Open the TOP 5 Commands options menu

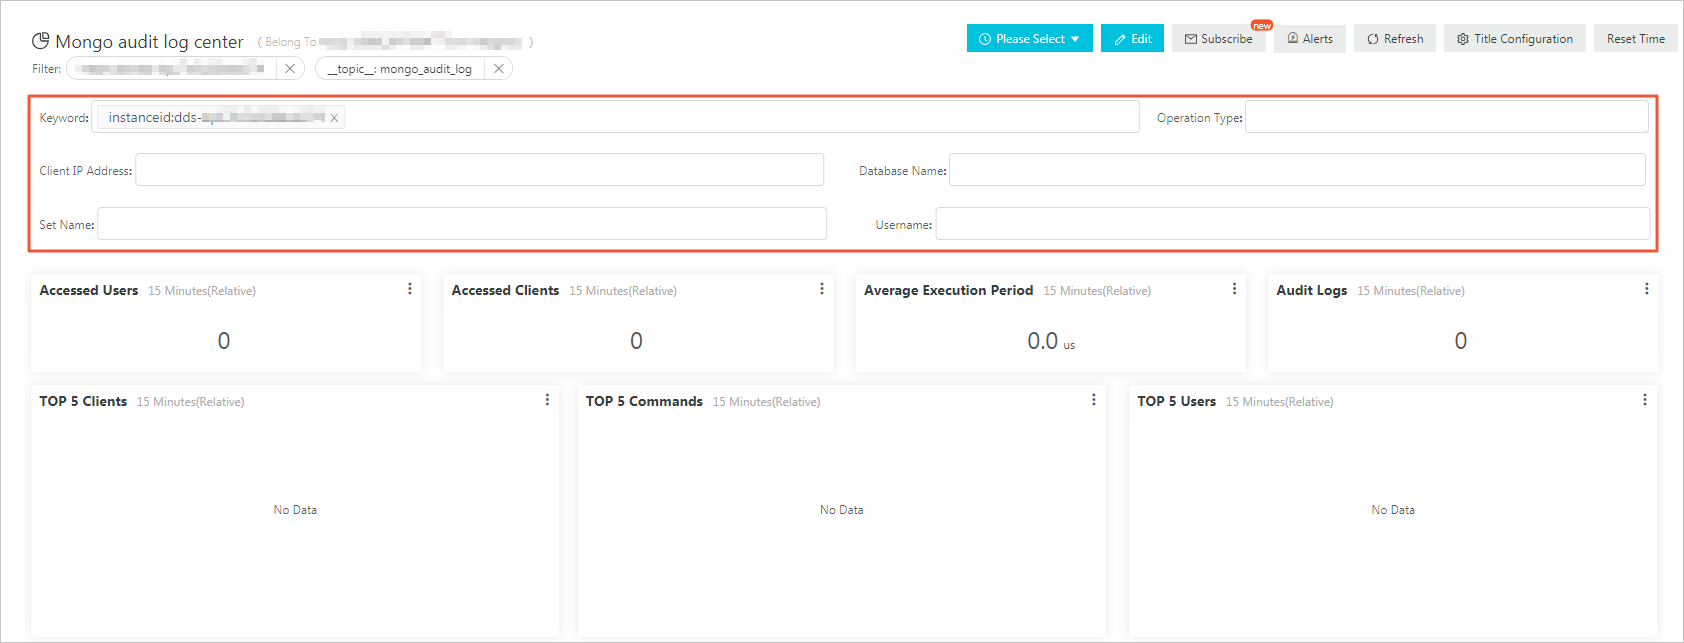1093,400
